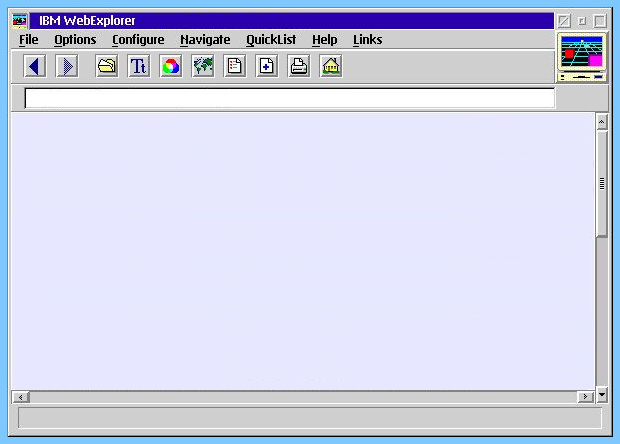Viewport: 620px width, 444px height.
Task: Click the window hide button with diagonal line
Action: (x=564, y=21)
